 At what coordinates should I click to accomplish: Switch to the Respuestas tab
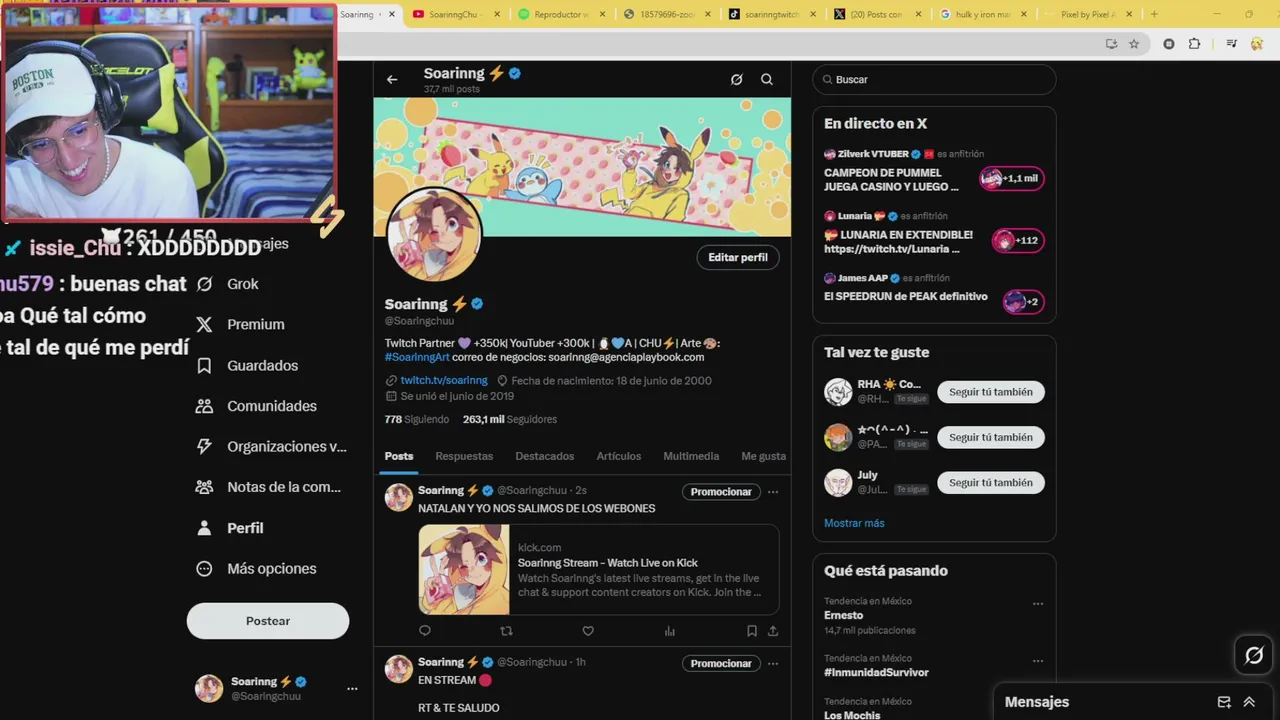(x=464, y=456)
